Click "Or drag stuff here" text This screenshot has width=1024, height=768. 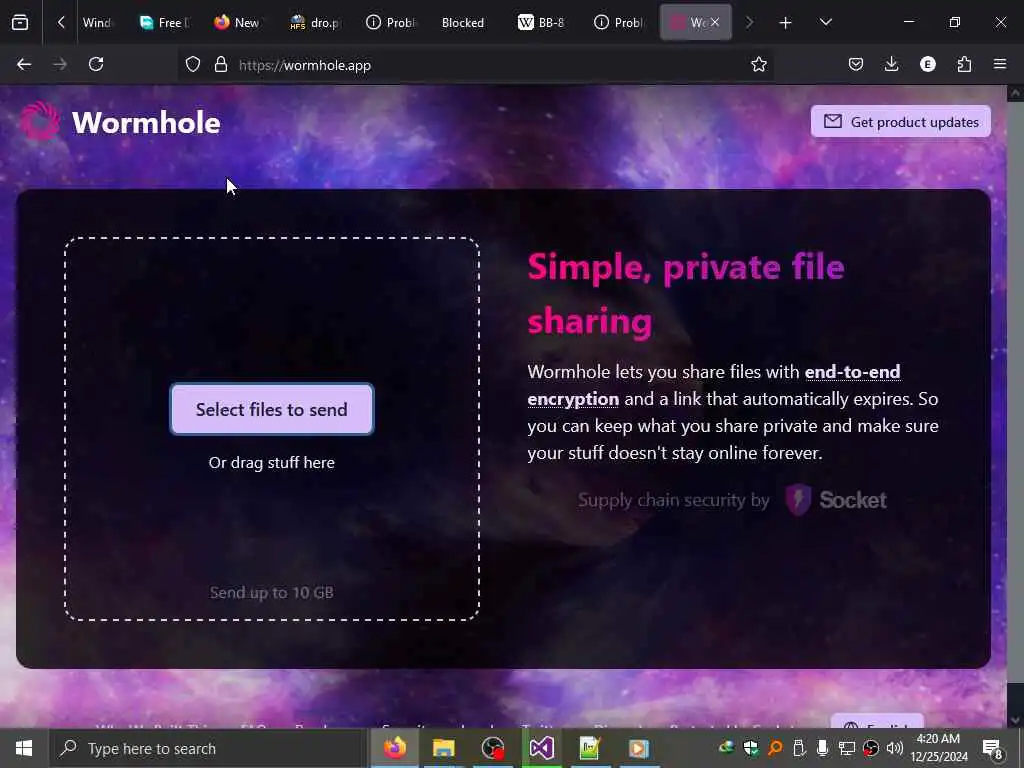[272, 463]
